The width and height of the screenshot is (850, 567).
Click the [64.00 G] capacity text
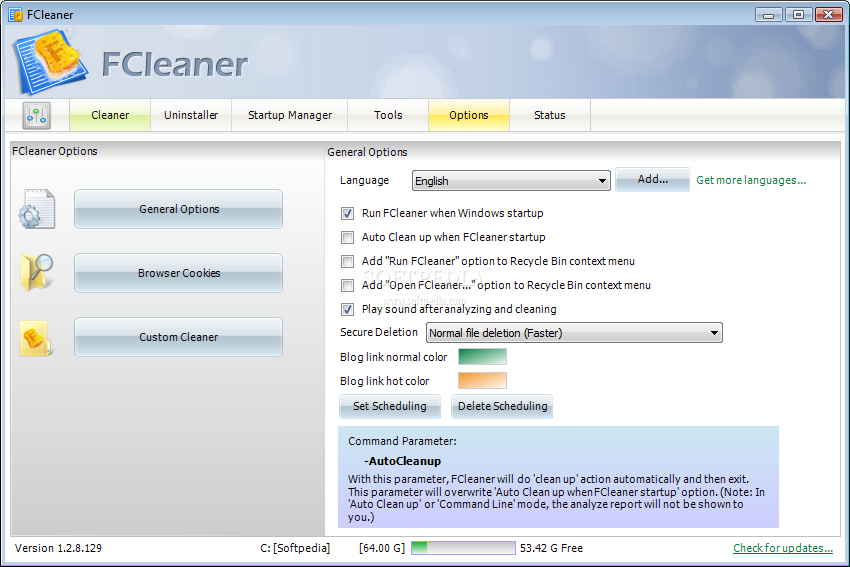[x=382, y=548]
